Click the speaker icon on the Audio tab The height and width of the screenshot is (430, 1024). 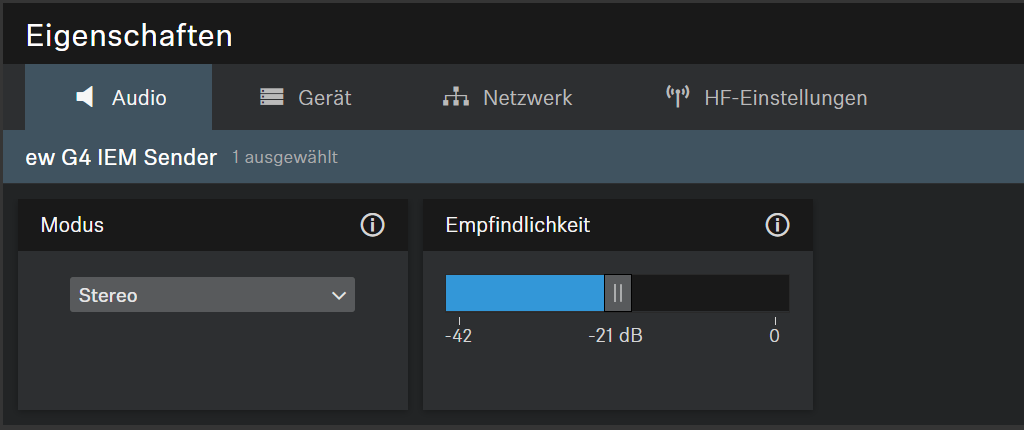click(85, 97)
